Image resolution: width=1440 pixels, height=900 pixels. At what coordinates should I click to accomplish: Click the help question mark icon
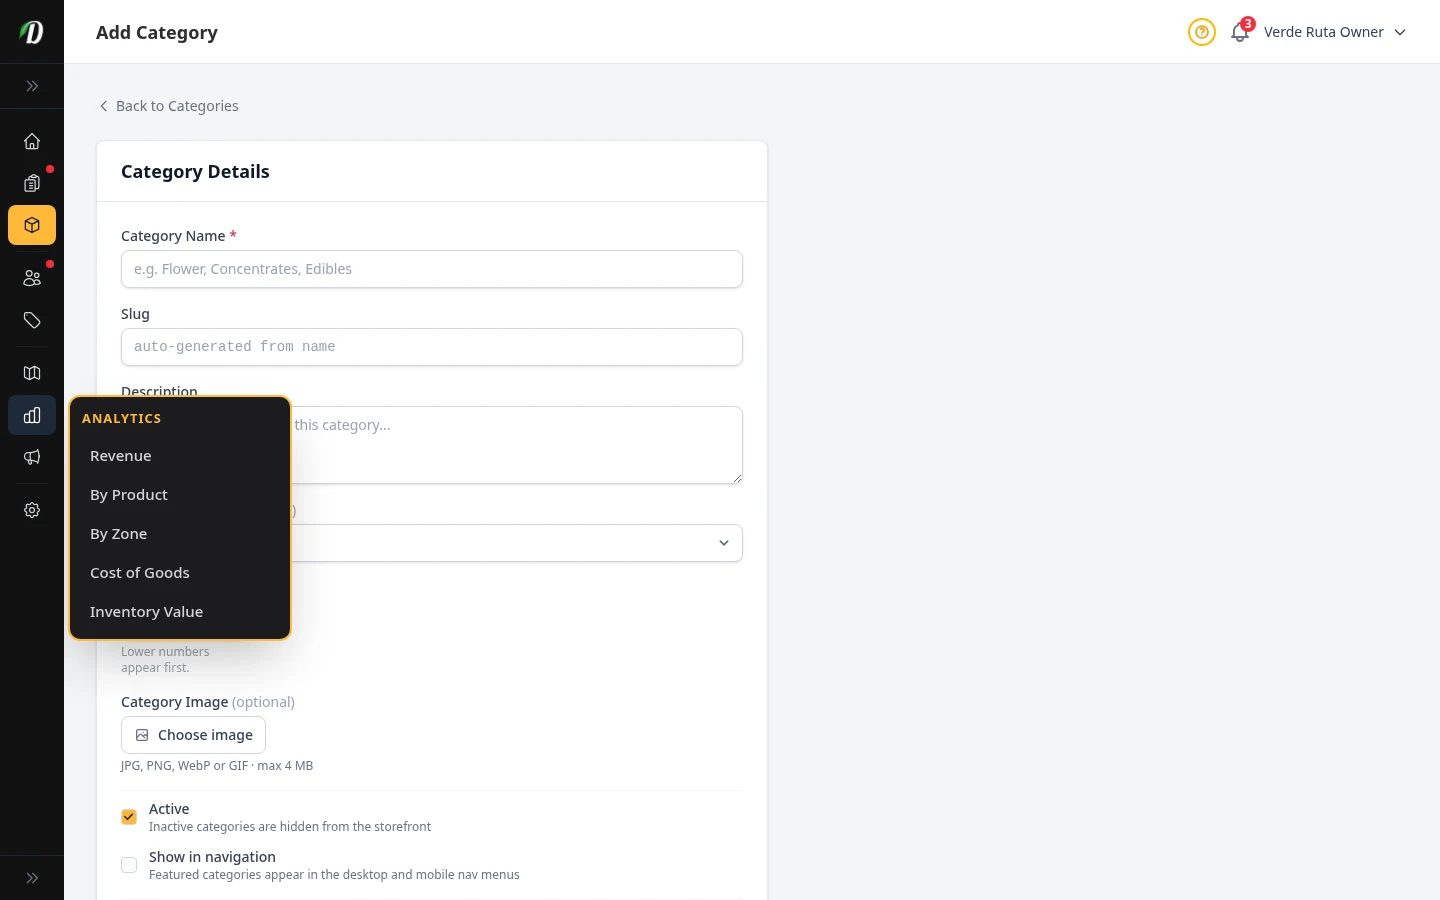pyautogui.click(x=1202, y=32)
